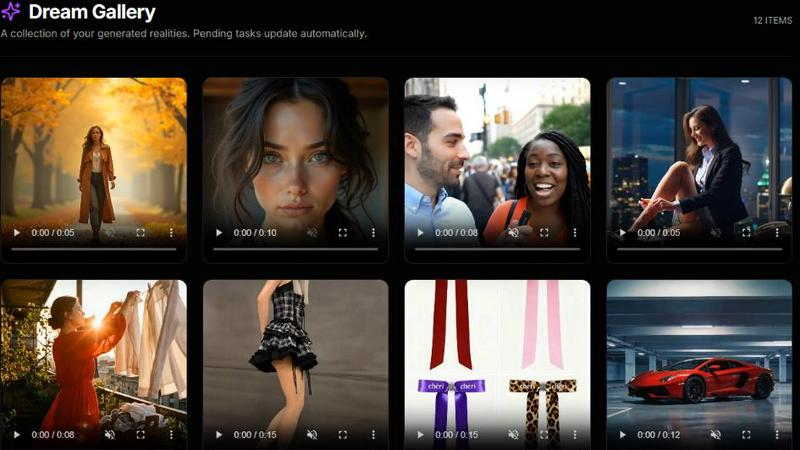This screenshot has width=800, height=450.
Task: Fullscreen the red sports car video
Action: pyautogui.click(x=746, y=435)
